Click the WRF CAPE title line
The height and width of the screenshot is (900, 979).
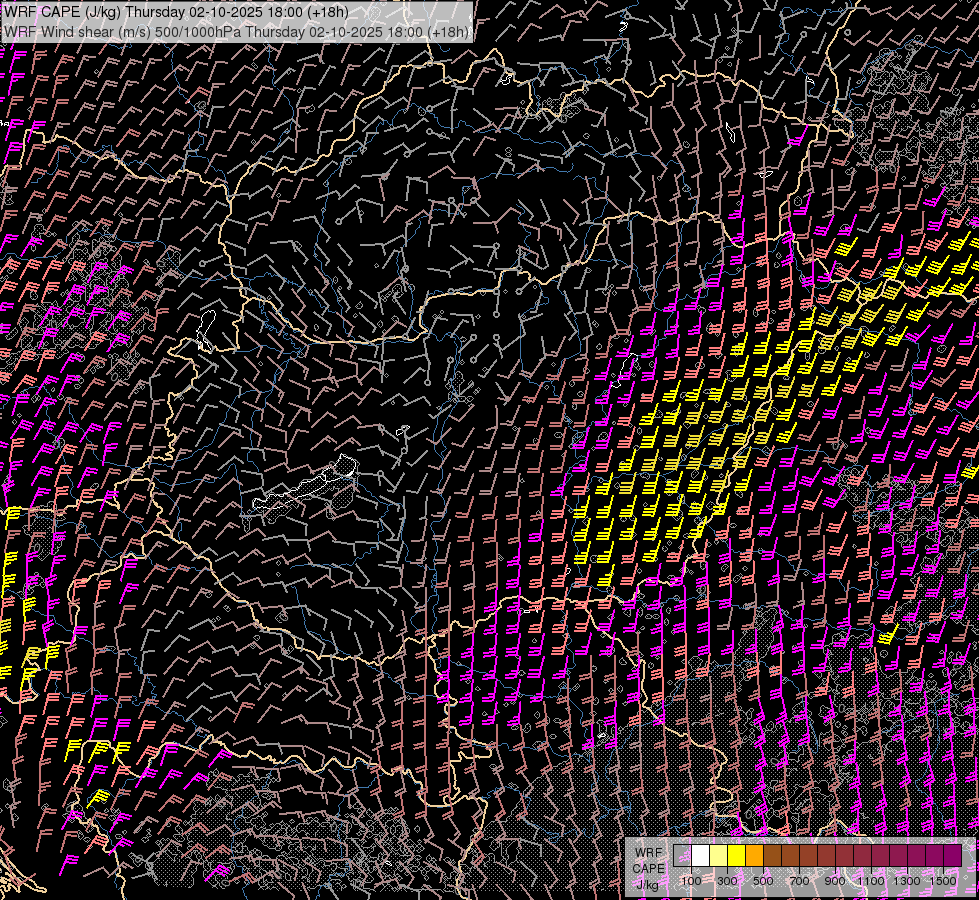tap(176, 12)
